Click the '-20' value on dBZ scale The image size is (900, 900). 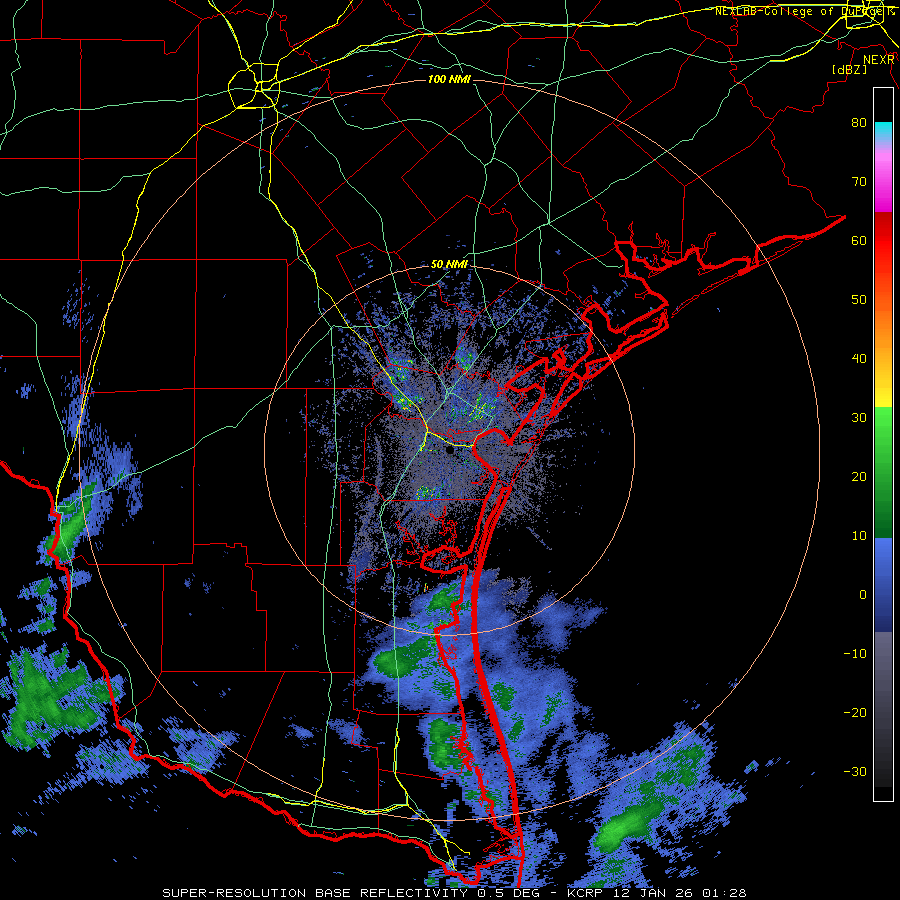click(x=855, y=712)
